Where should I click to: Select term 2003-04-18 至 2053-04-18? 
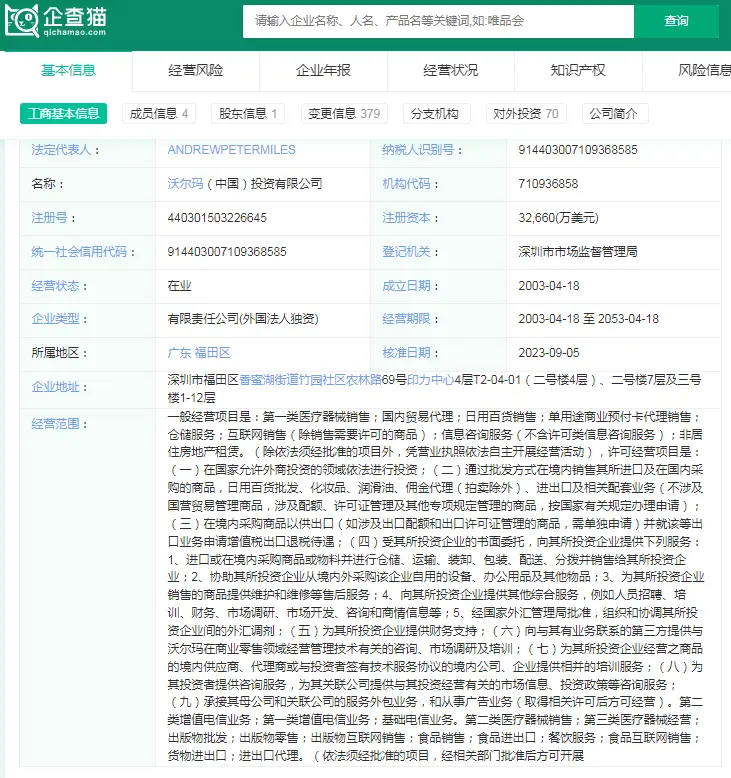click(589, 319)
